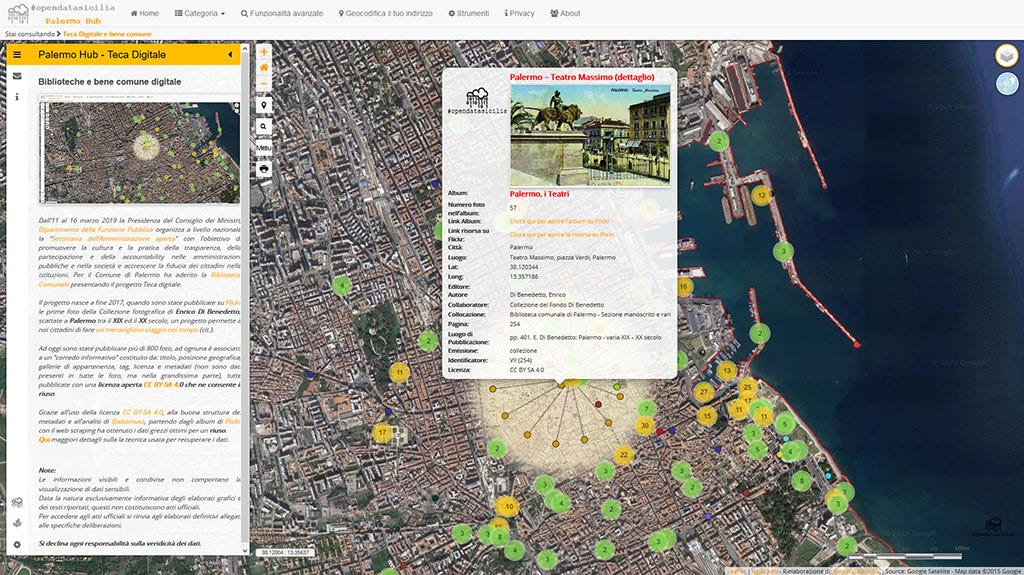Click the heading Biblioteche e bene comune digitale
The height and width of the screenshot is (575, 1024).
[110, 82]
